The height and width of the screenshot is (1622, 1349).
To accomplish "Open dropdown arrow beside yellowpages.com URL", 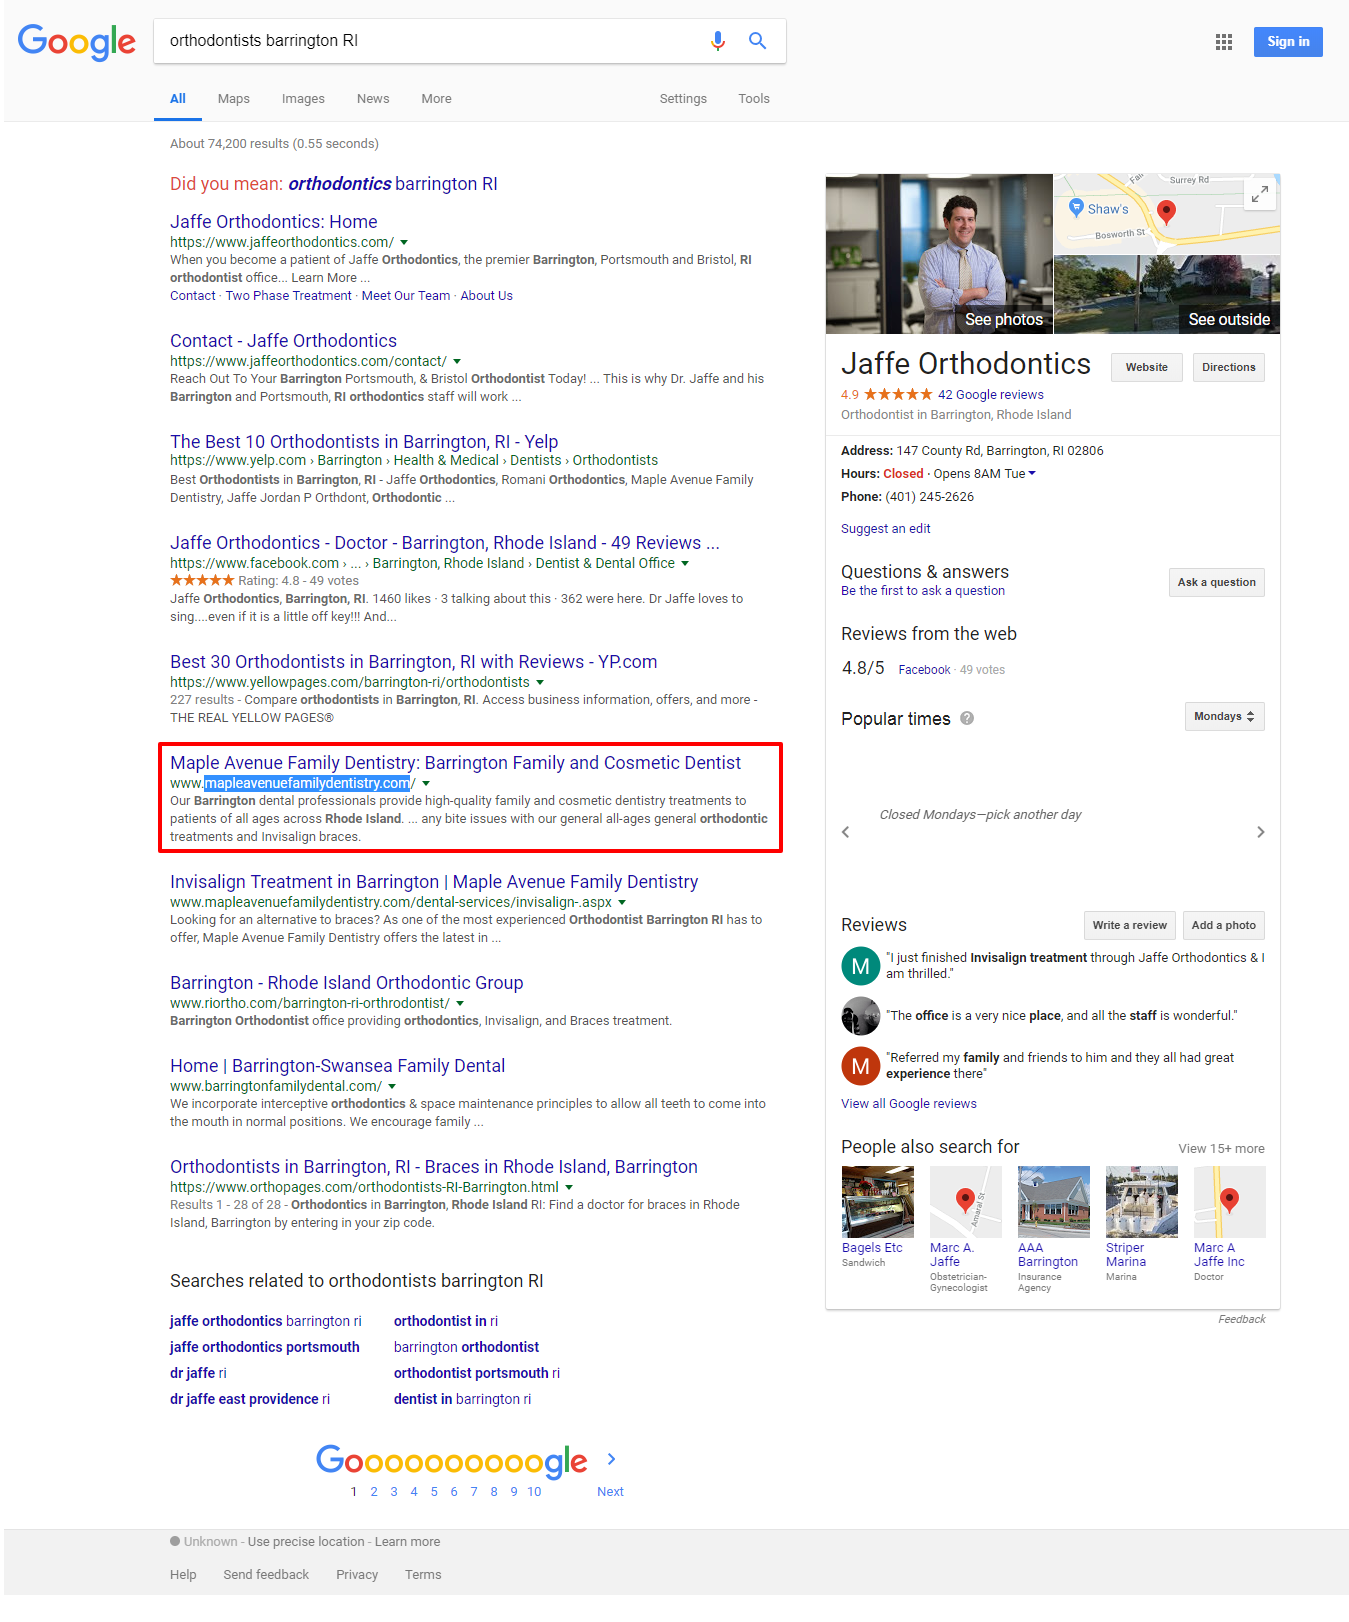I will pos(540,683).
